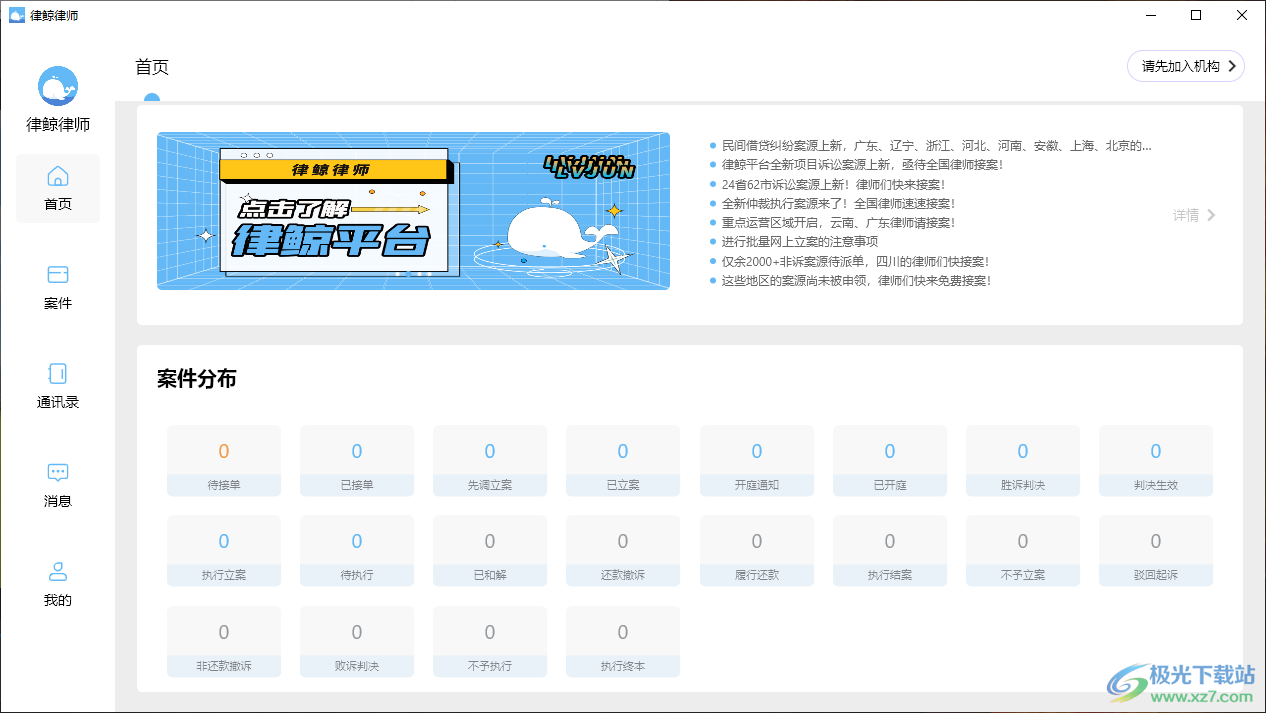
Task: Open the 我的 profile icon
Action: (x=57, y=584)
